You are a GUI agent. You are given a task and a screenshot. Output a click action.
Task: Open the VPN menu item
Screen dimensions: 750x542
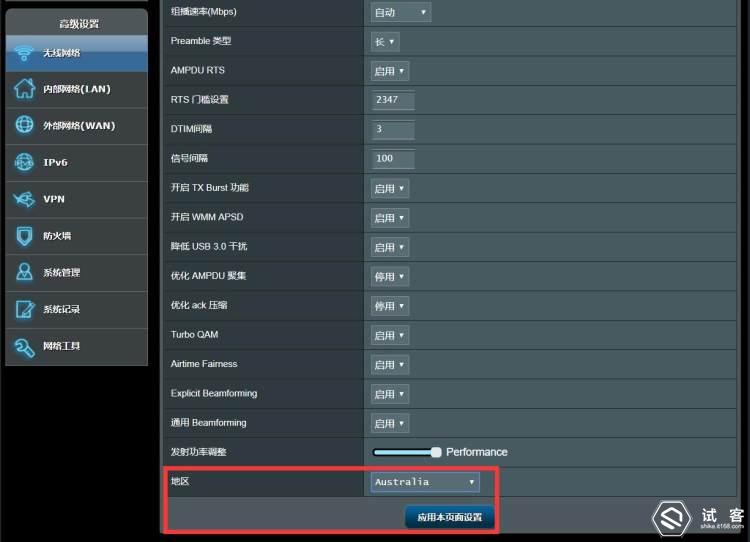pos(77,199)
